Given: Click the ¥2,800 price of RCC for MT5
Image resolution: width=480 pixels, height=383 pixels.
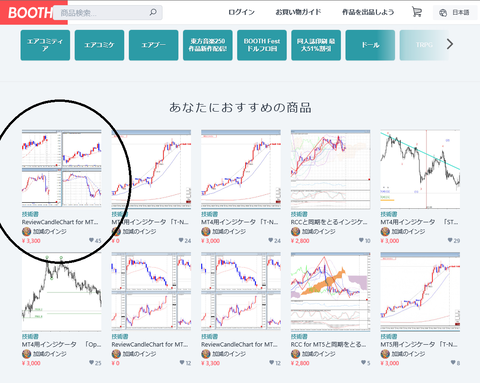Looking at the screenshot, I should pos(300,363).
